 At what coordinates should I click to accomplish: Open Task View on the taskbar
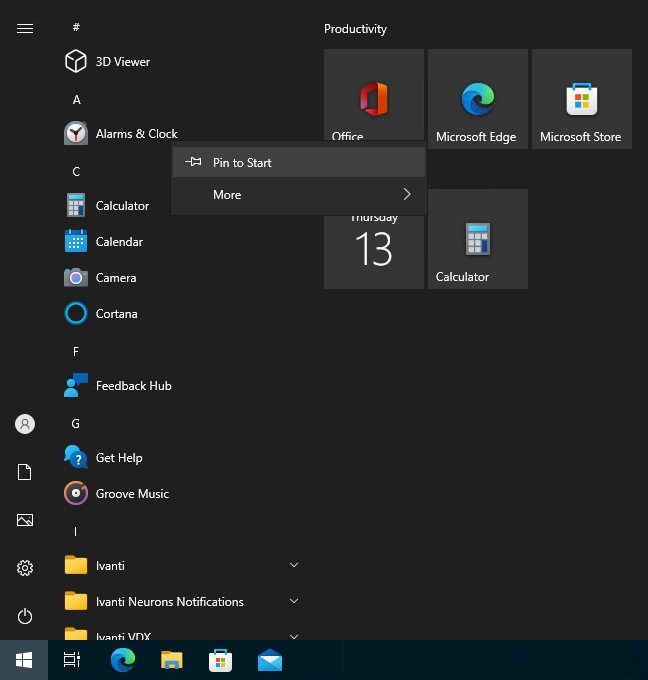click(72, 660)
